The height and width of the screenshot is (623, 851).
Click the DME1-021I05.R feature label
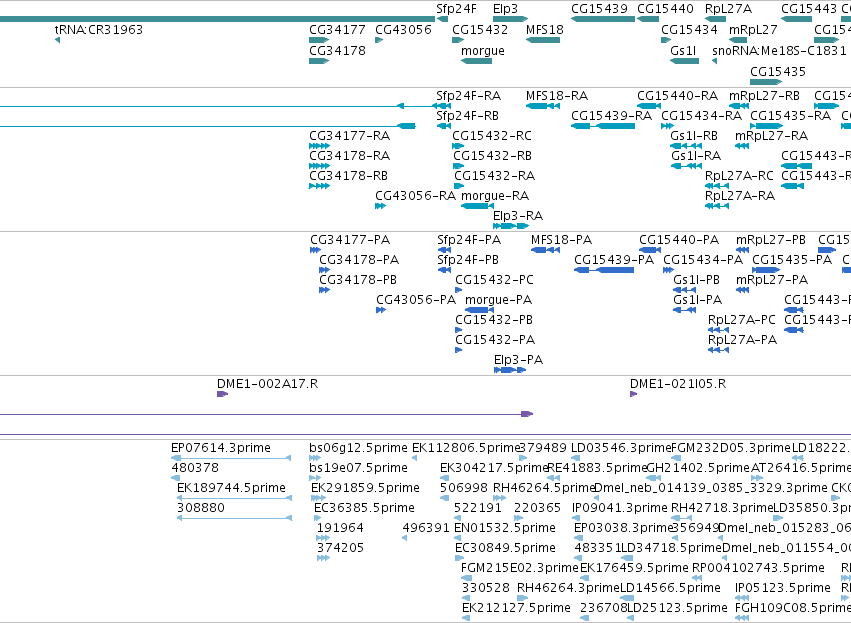tap(678, 384)
